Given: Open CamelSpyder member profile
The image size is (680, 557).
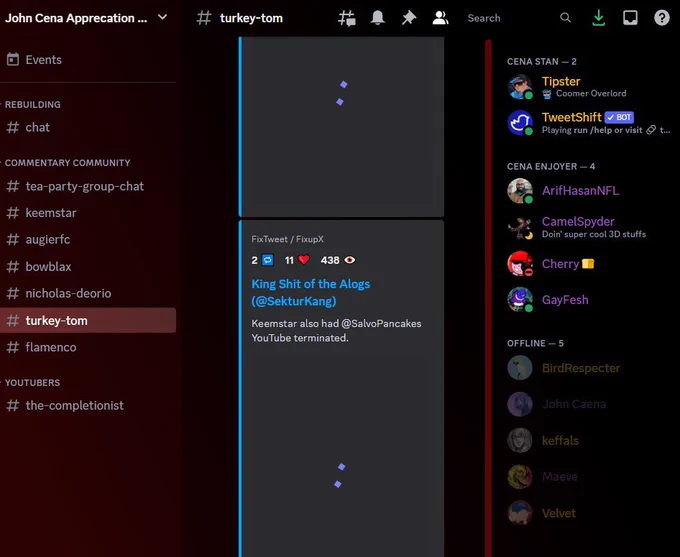Looking at the screenshot, I should [x=590, y=227].
